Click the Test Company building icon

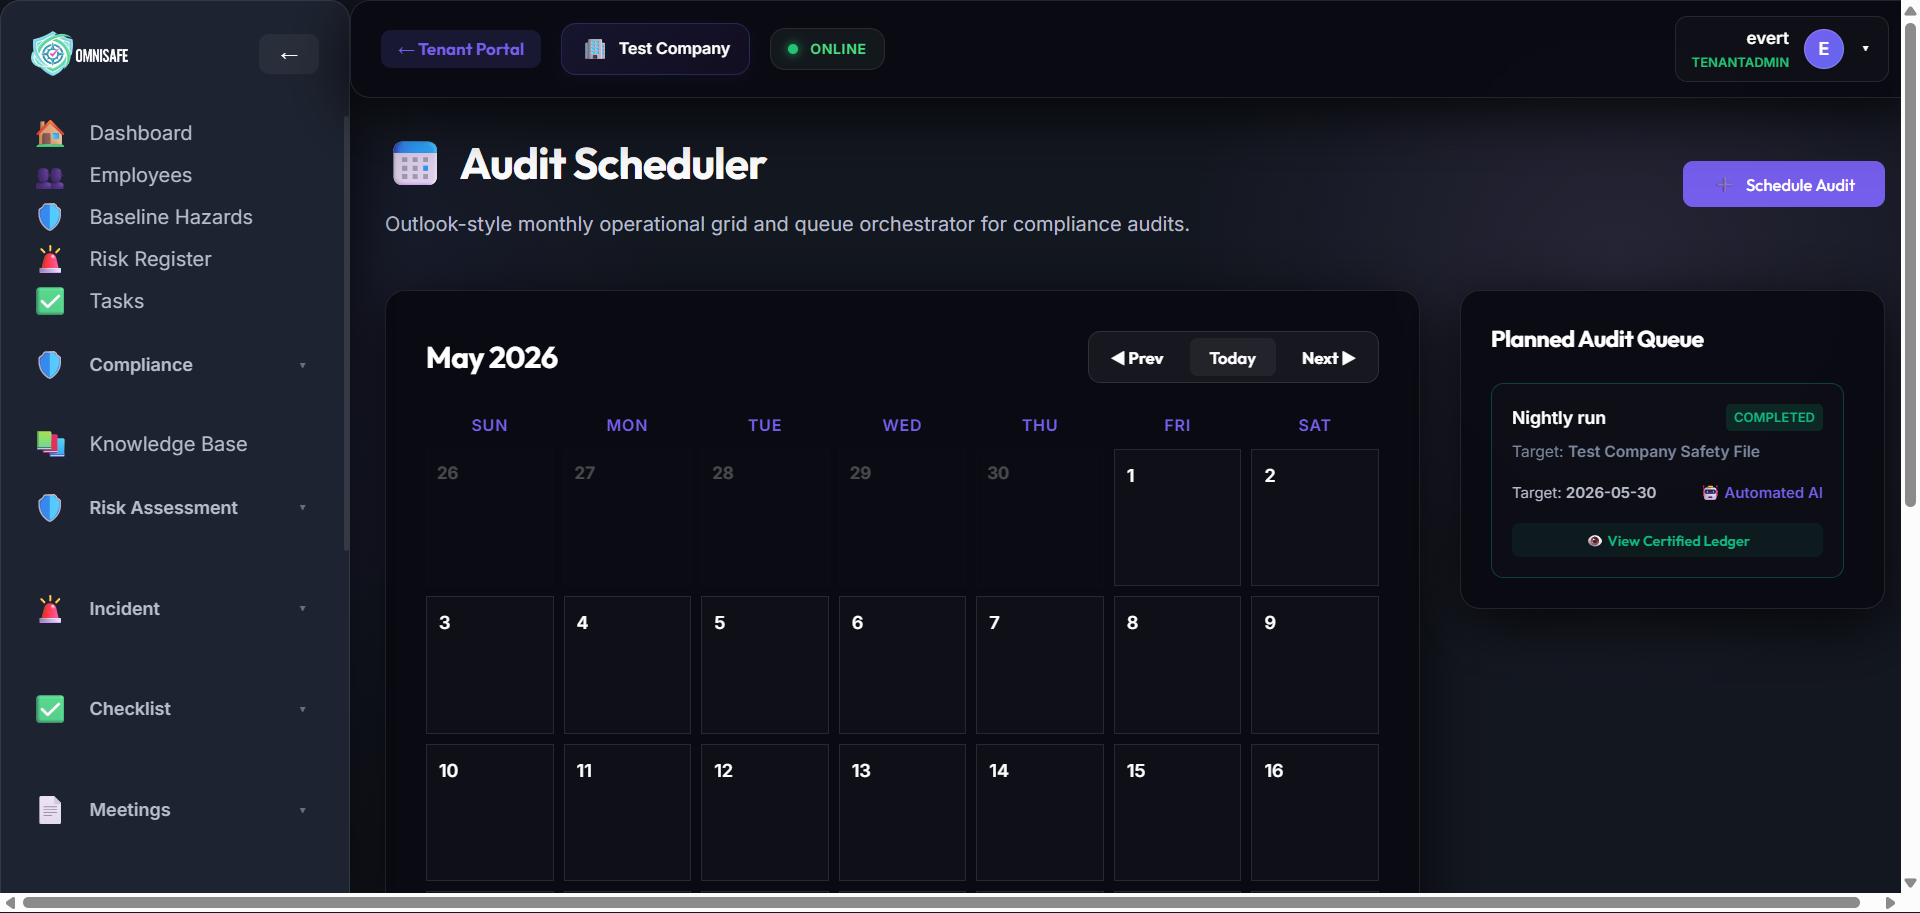(595, 49)
